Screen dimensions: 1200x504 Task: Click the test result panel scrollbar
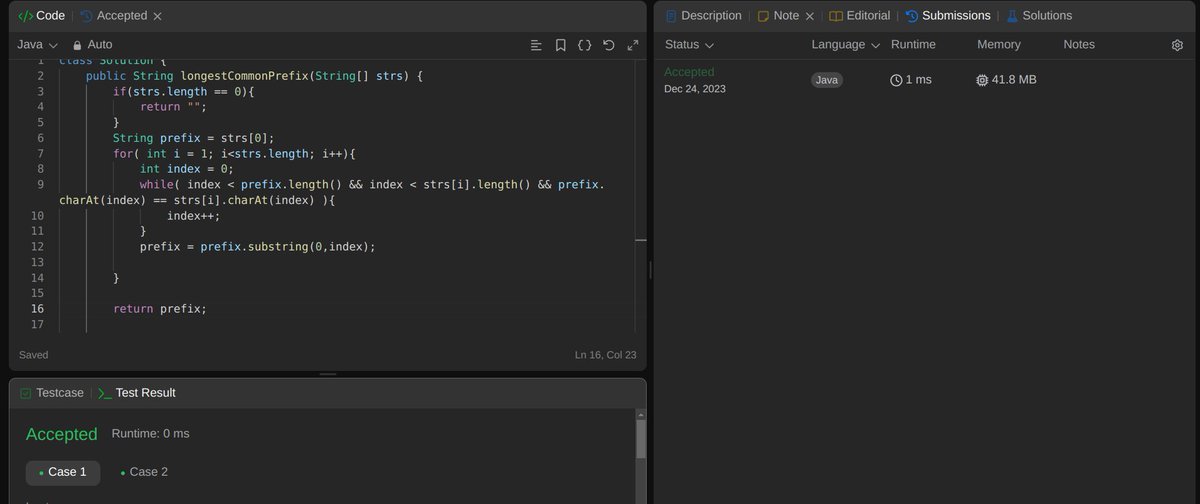[641, 440]
